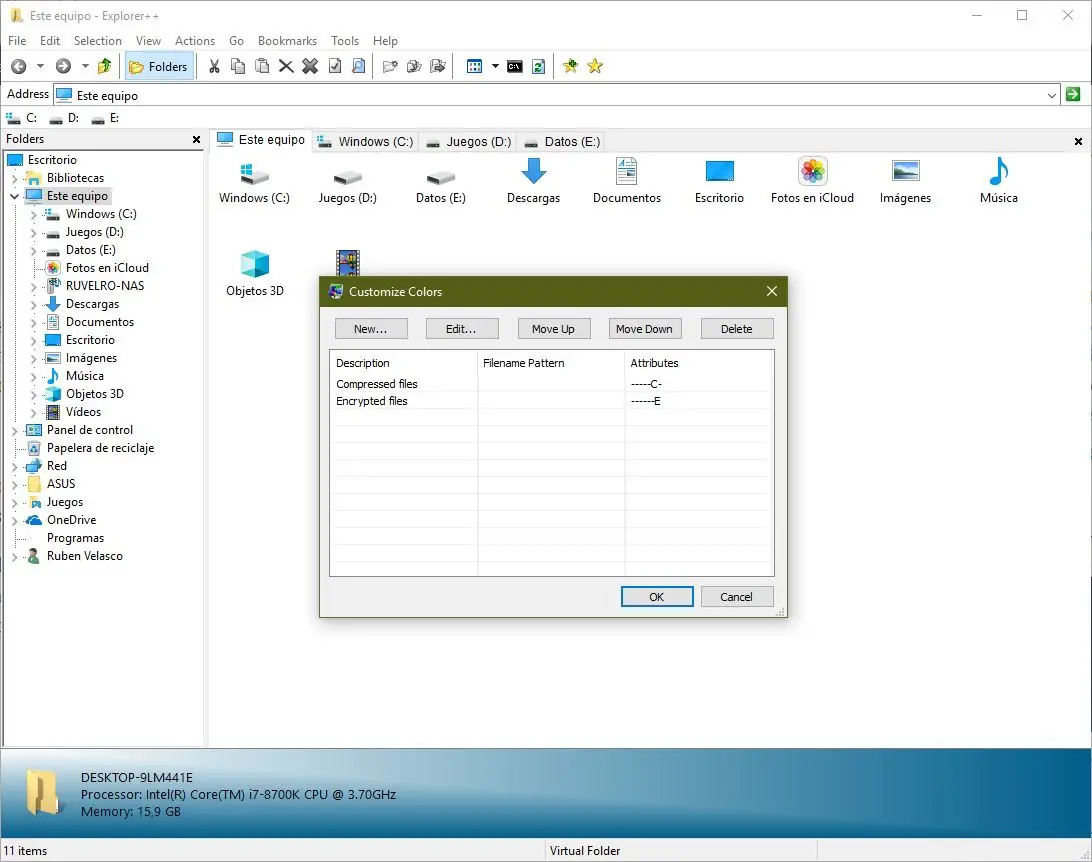
Task: Click the Cut scissors icon
Action: coord(214,66)
